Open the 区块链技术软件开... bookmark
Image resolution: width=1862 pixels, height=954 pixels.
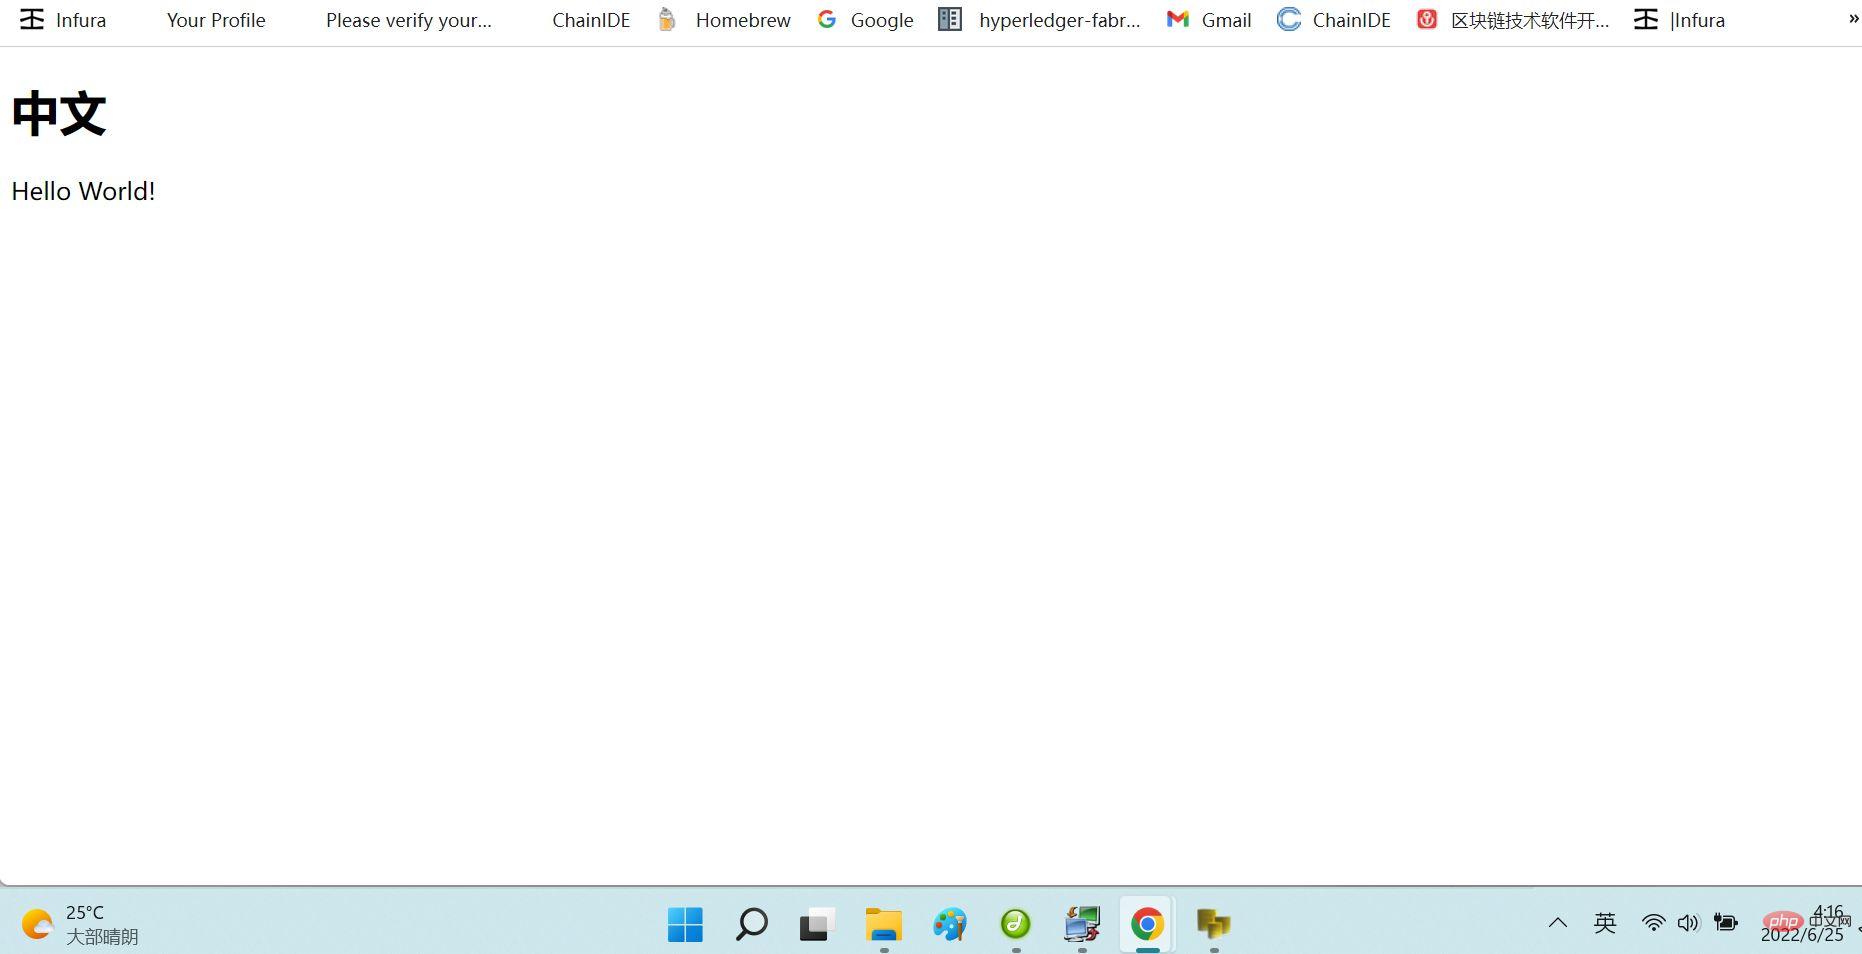pos(1513,20)
